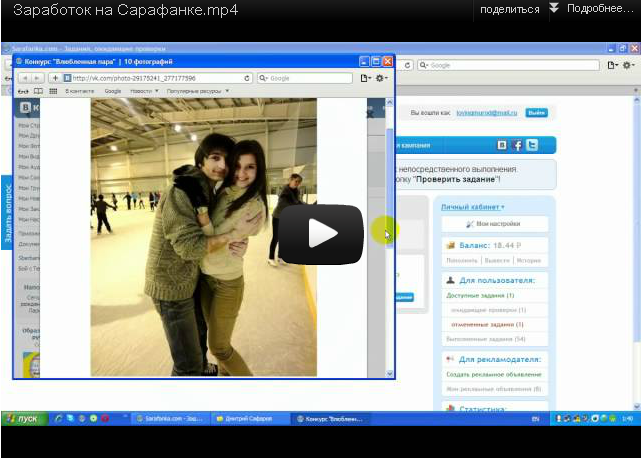Open Создать рекламное объявление
Screen dimensions: 642x458
pyautogui.click(x=494, y=375)
